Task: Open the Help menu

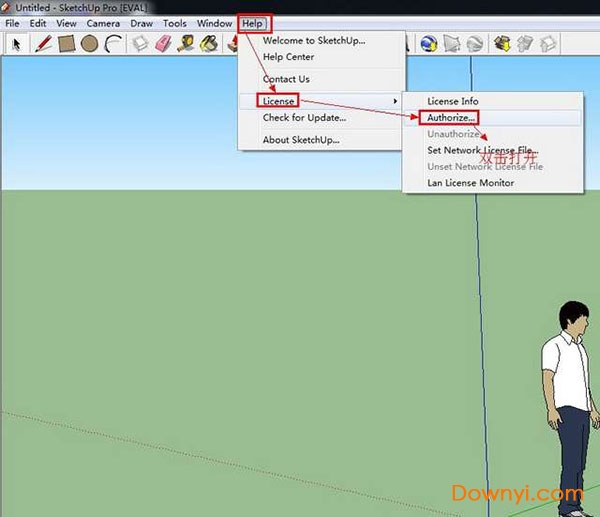Action: click(254, 23)
